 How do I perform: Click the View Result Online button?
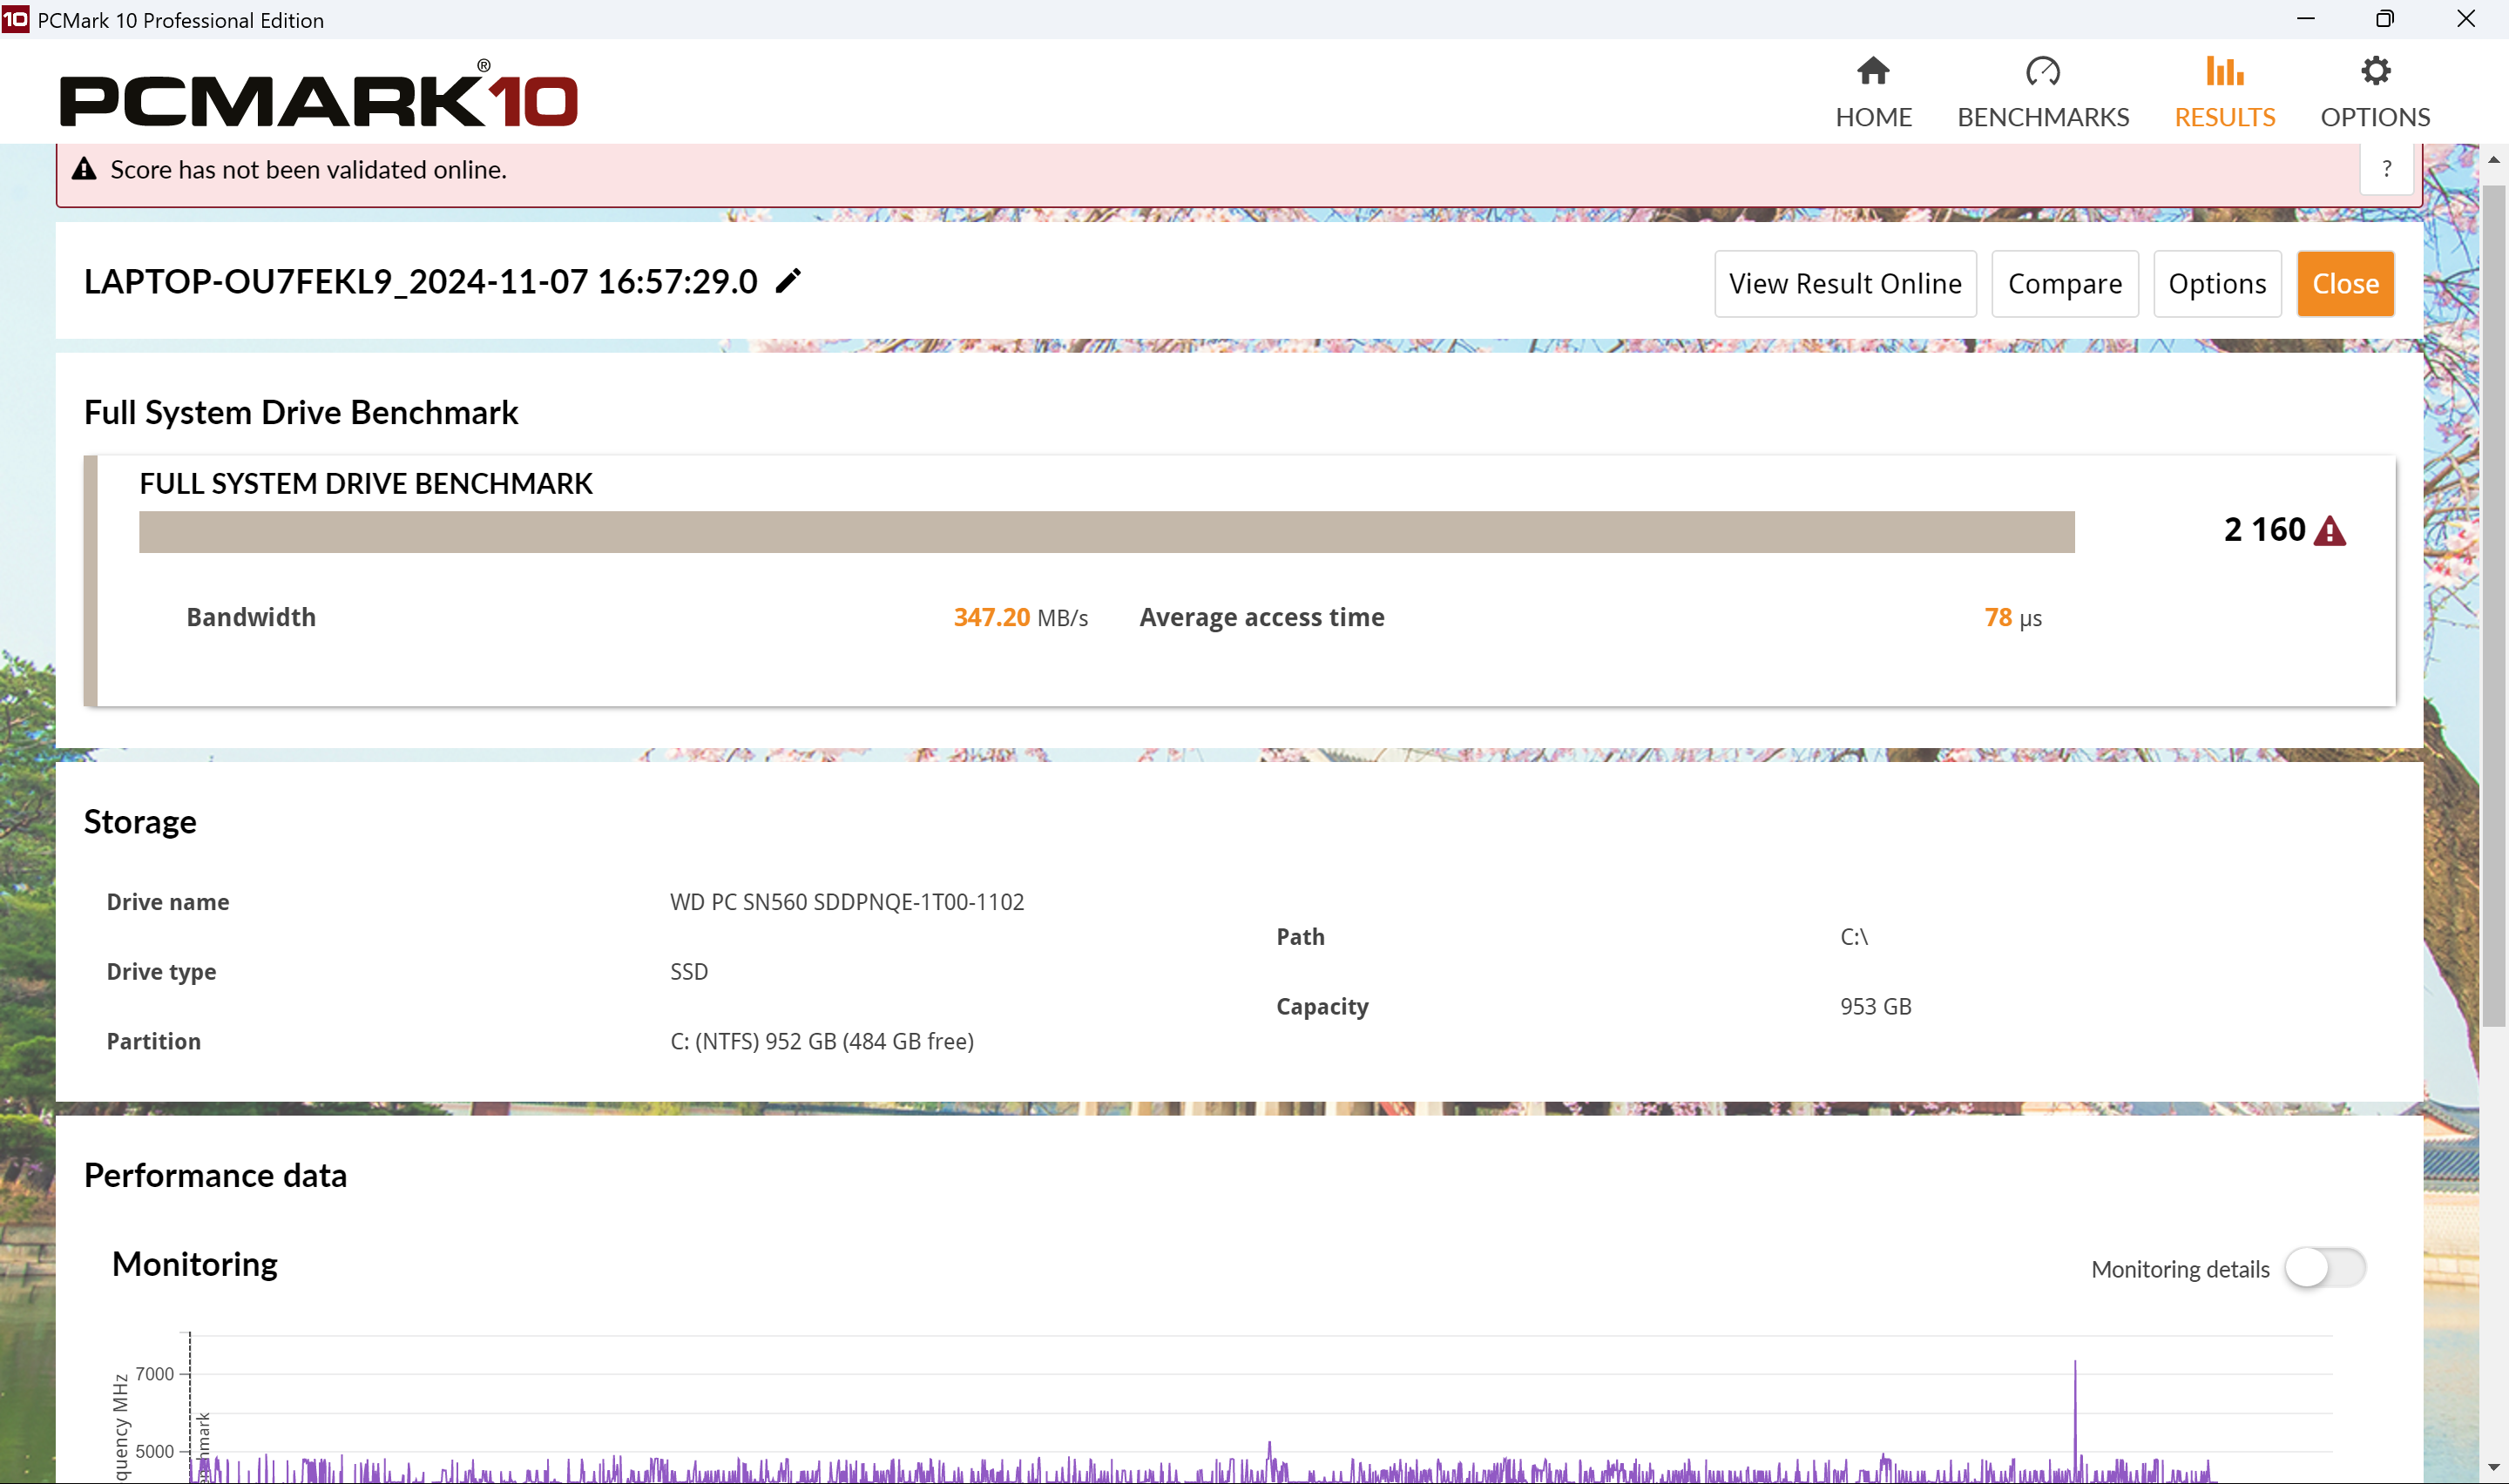[x=1844, y=284]
